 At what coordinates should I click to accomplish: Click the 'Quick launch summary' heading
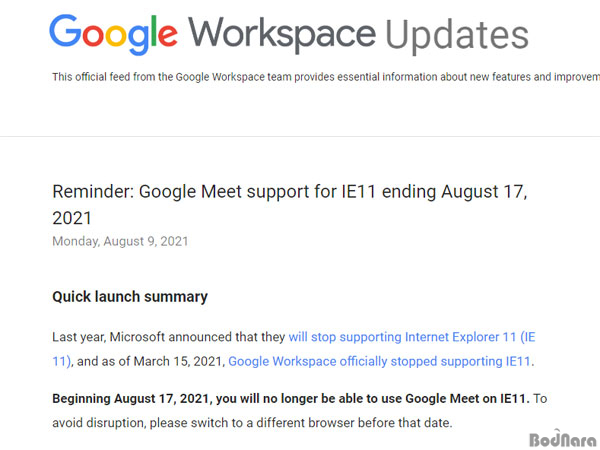pyautogui.click(x=130, y=297)
